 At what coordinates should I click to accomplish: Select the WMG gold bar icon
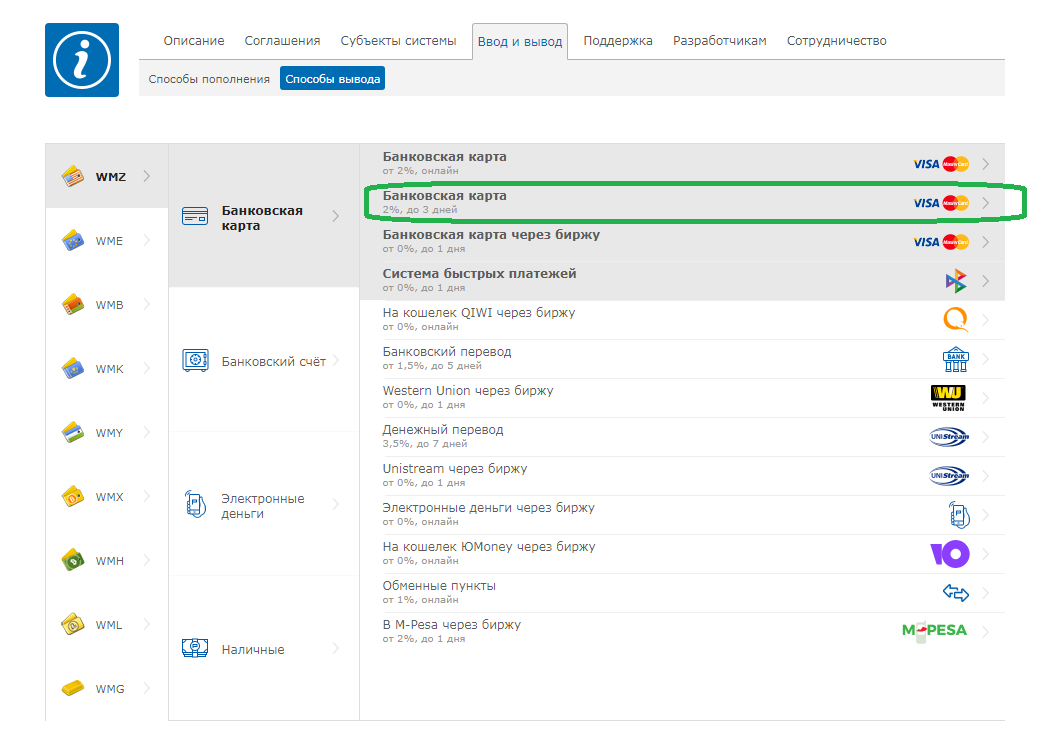(73, 688)
